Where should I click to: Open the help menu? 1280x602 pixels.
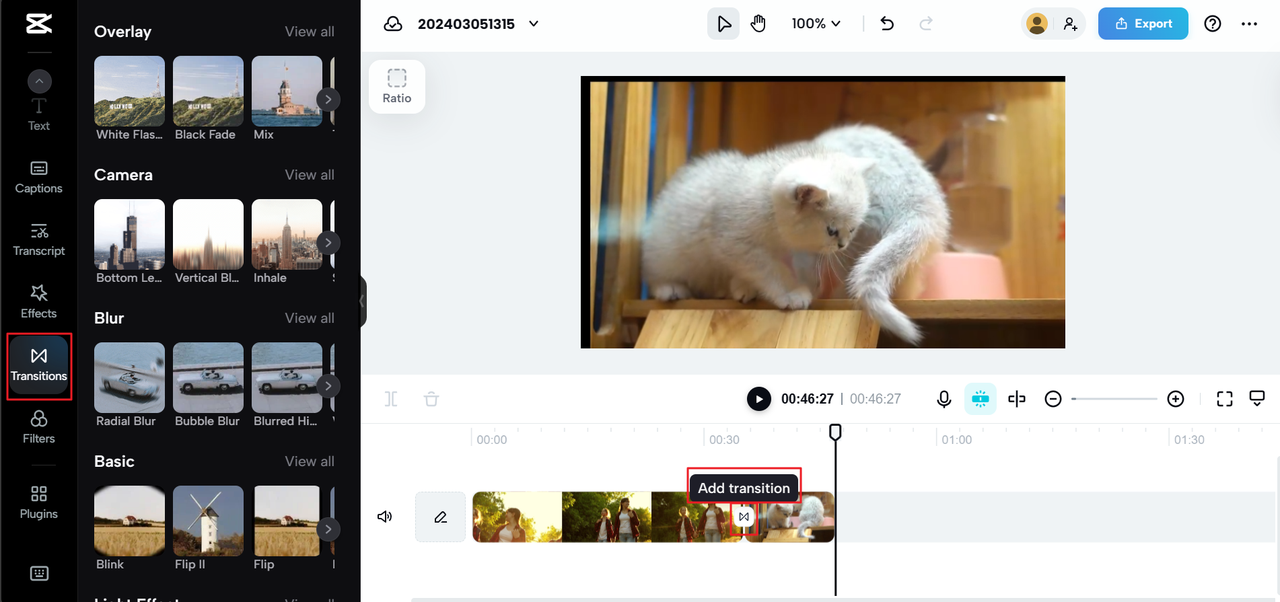(1212, 23)
